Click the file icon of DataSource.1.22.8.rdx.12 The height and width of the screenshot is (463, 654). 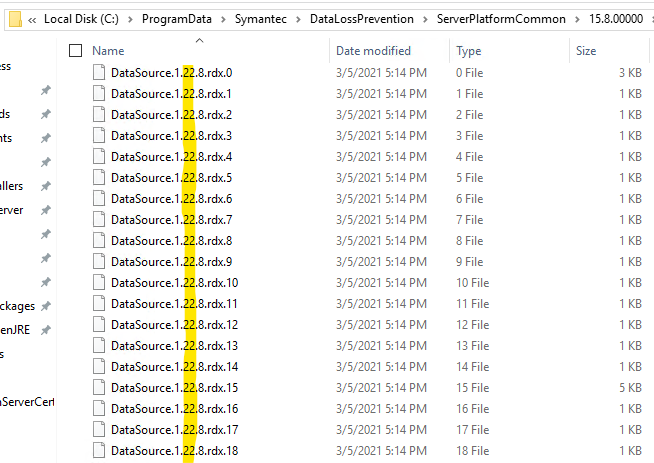point(99,325)
